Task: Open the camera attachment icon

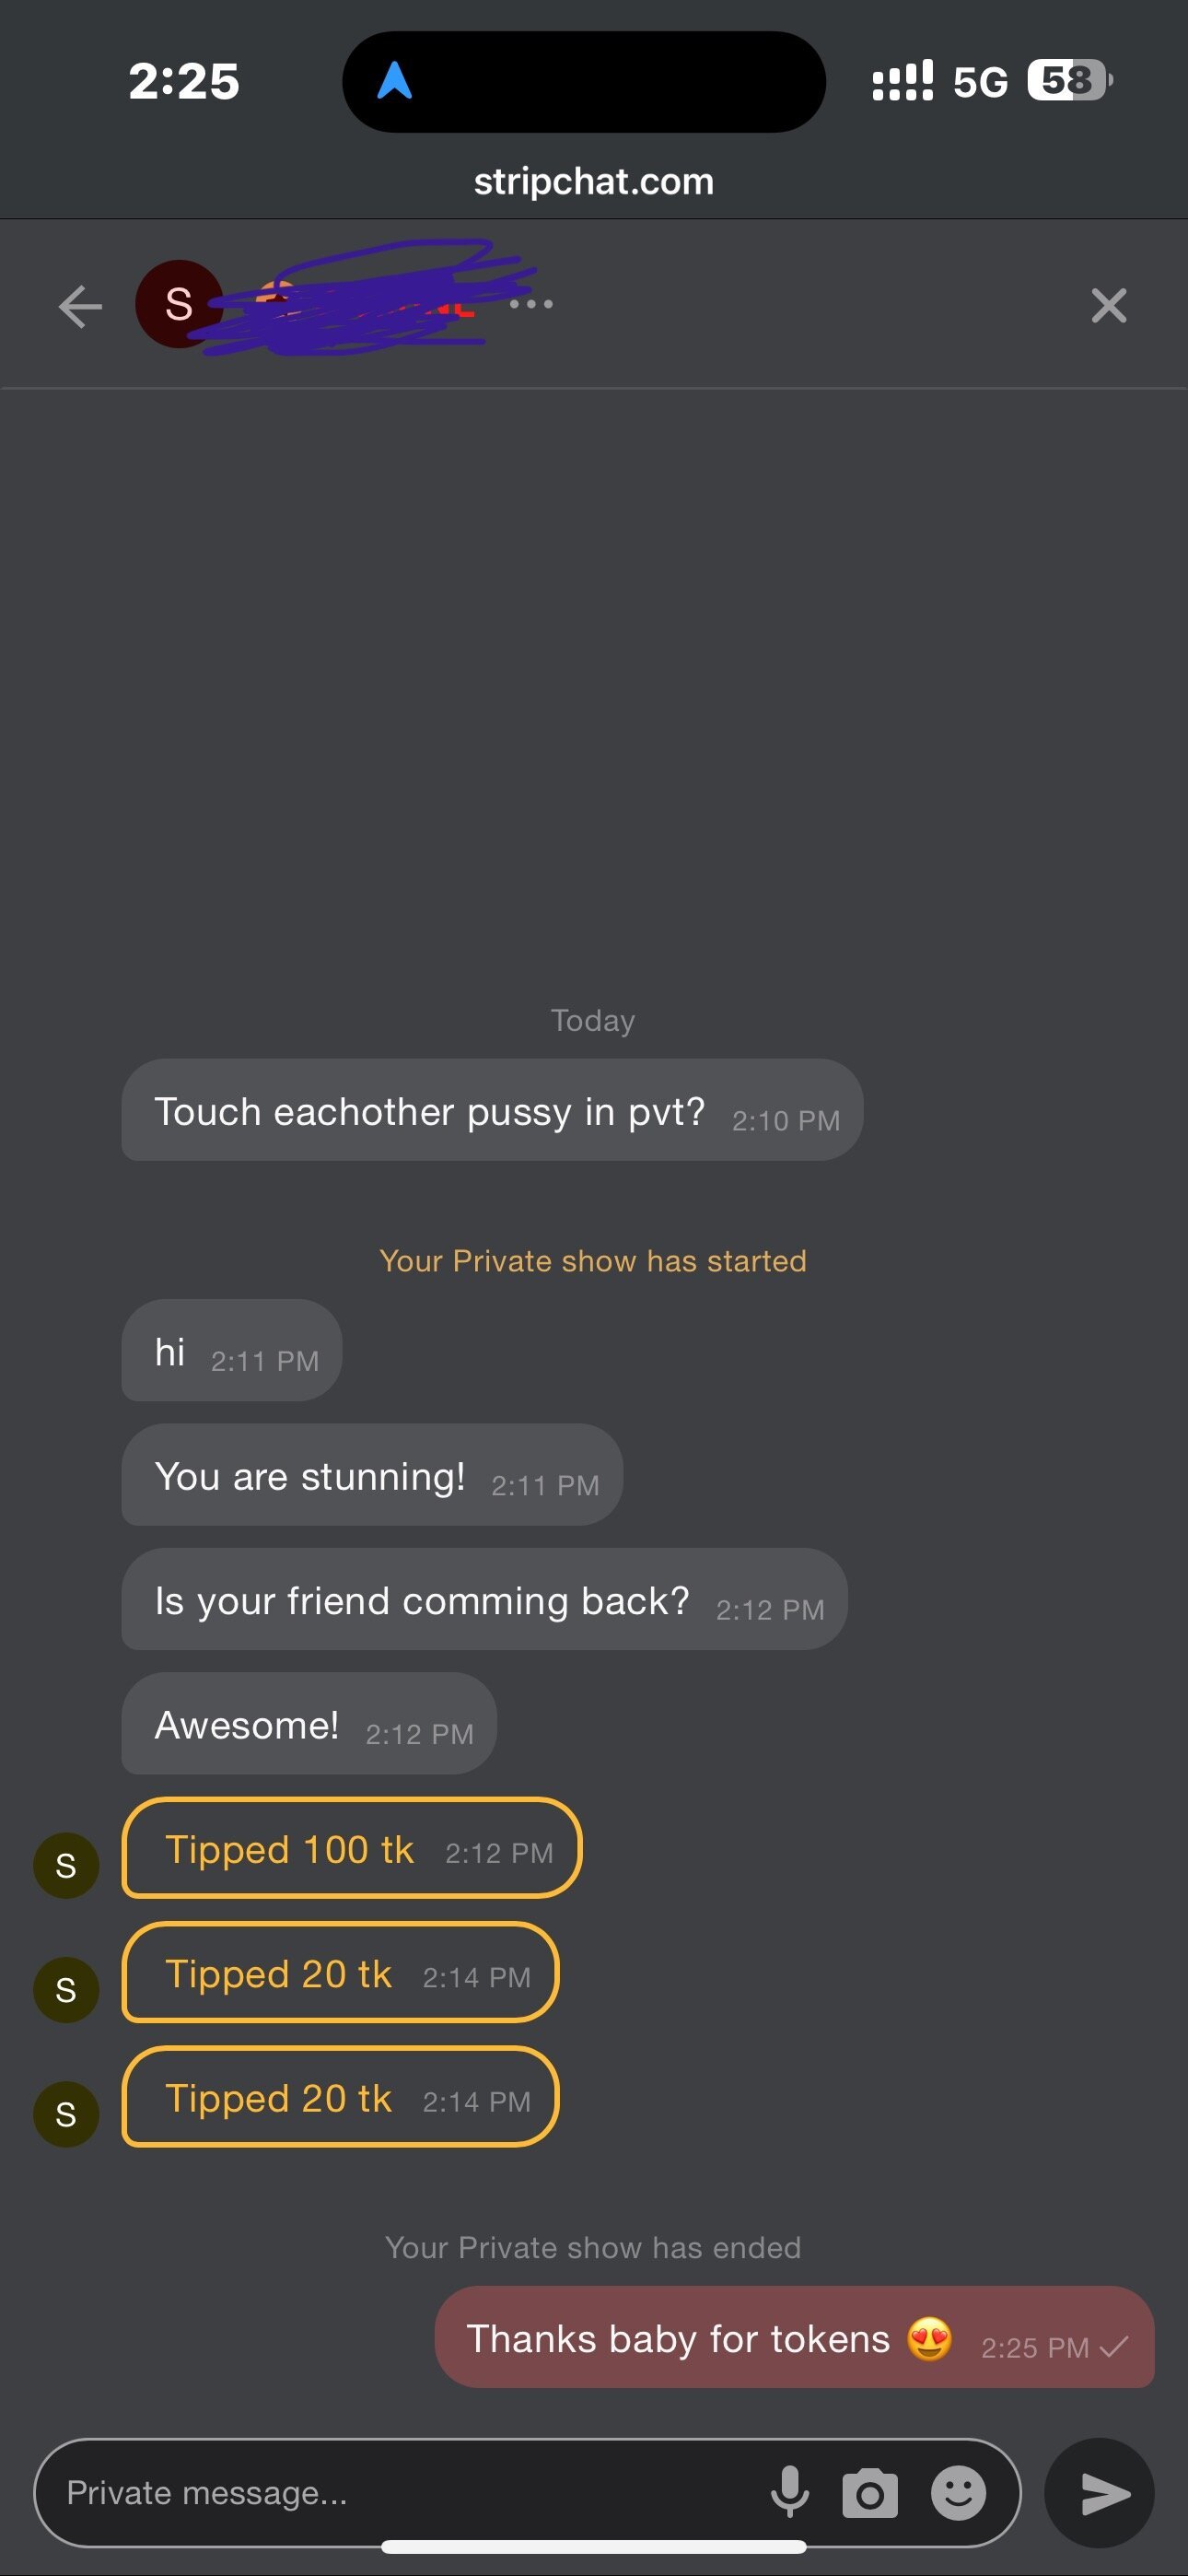Action: coord(870,2493)
